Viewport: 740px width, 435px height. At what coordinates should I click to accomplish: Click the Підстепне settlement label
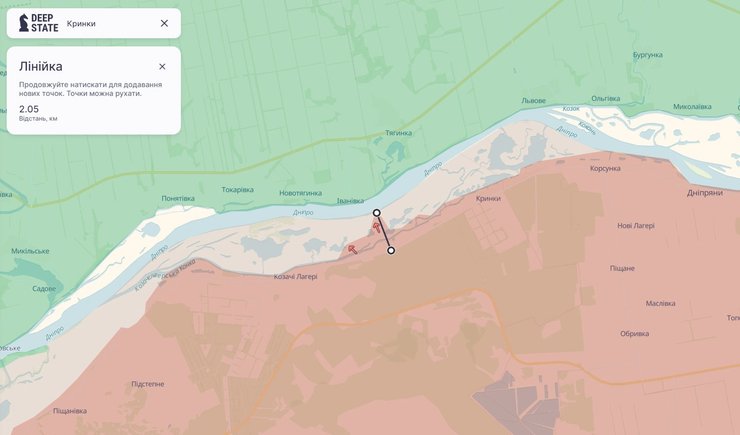click(148, 384)
